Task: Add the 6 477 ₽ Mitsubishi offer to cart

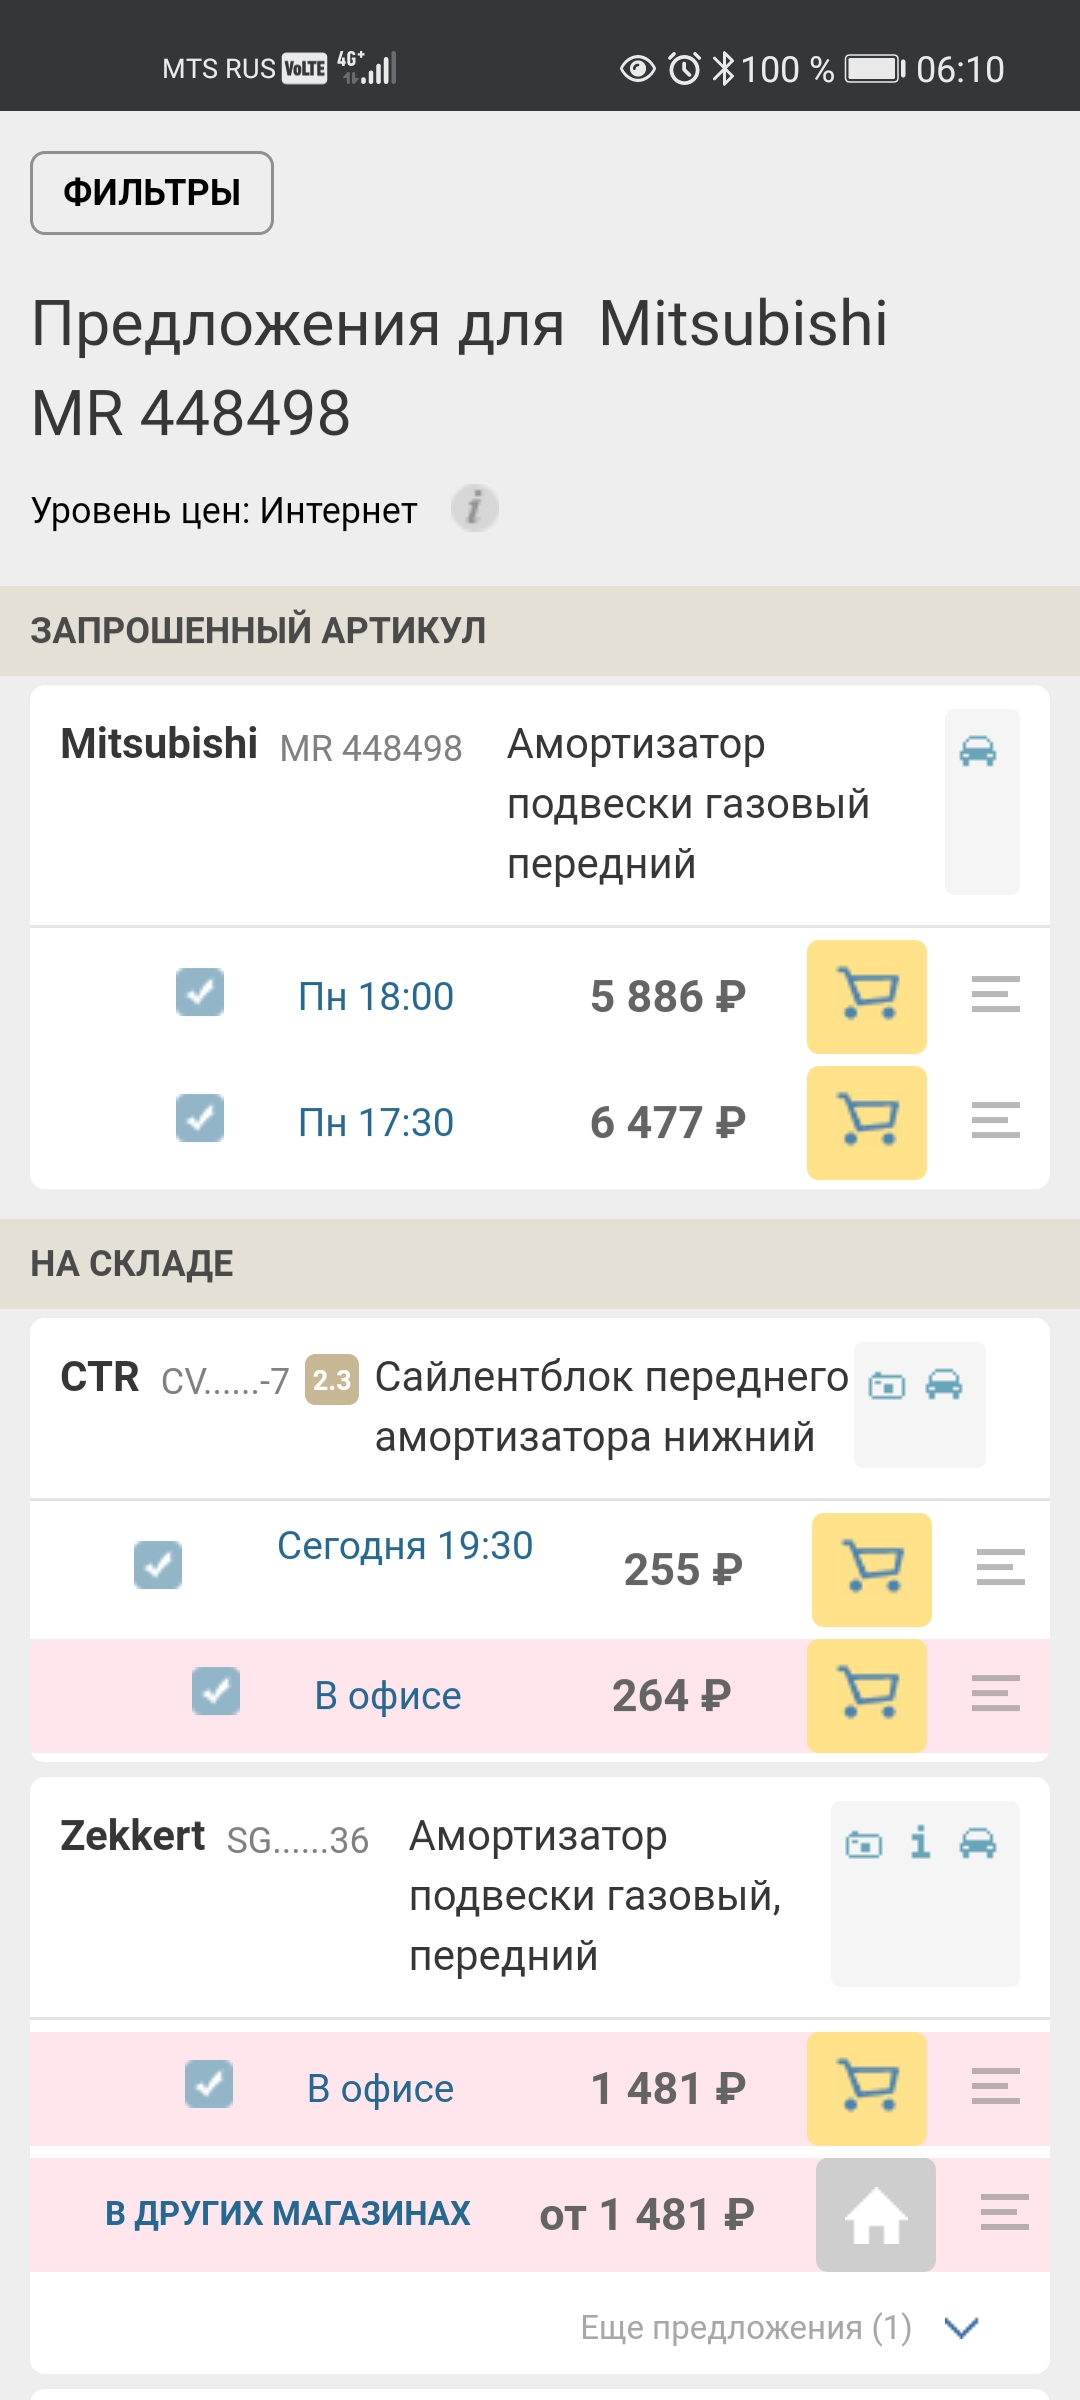Action: [866, 1122]
